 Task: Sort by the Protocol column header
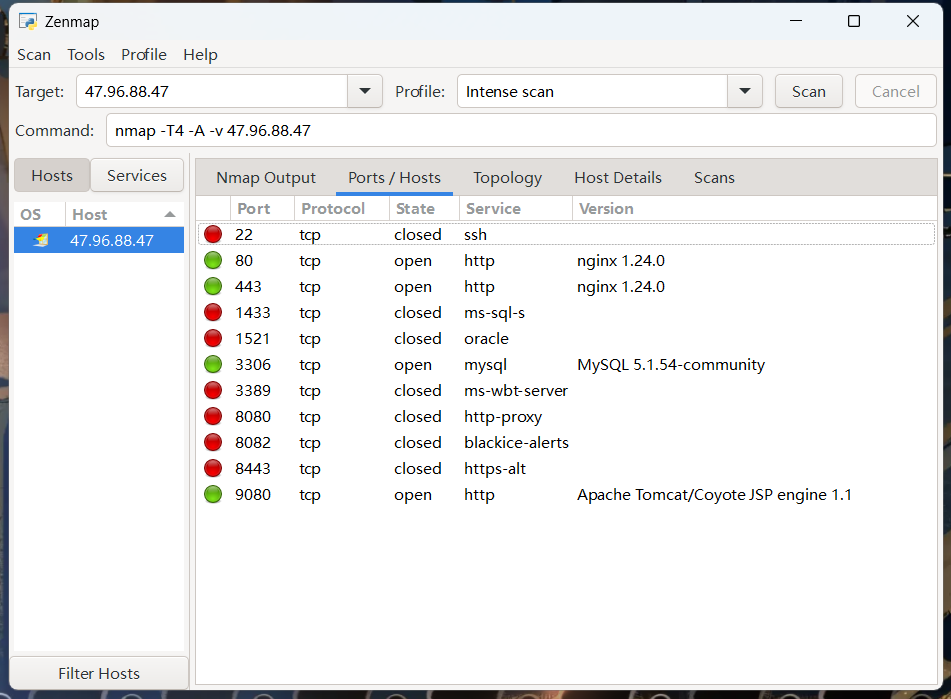341,209
